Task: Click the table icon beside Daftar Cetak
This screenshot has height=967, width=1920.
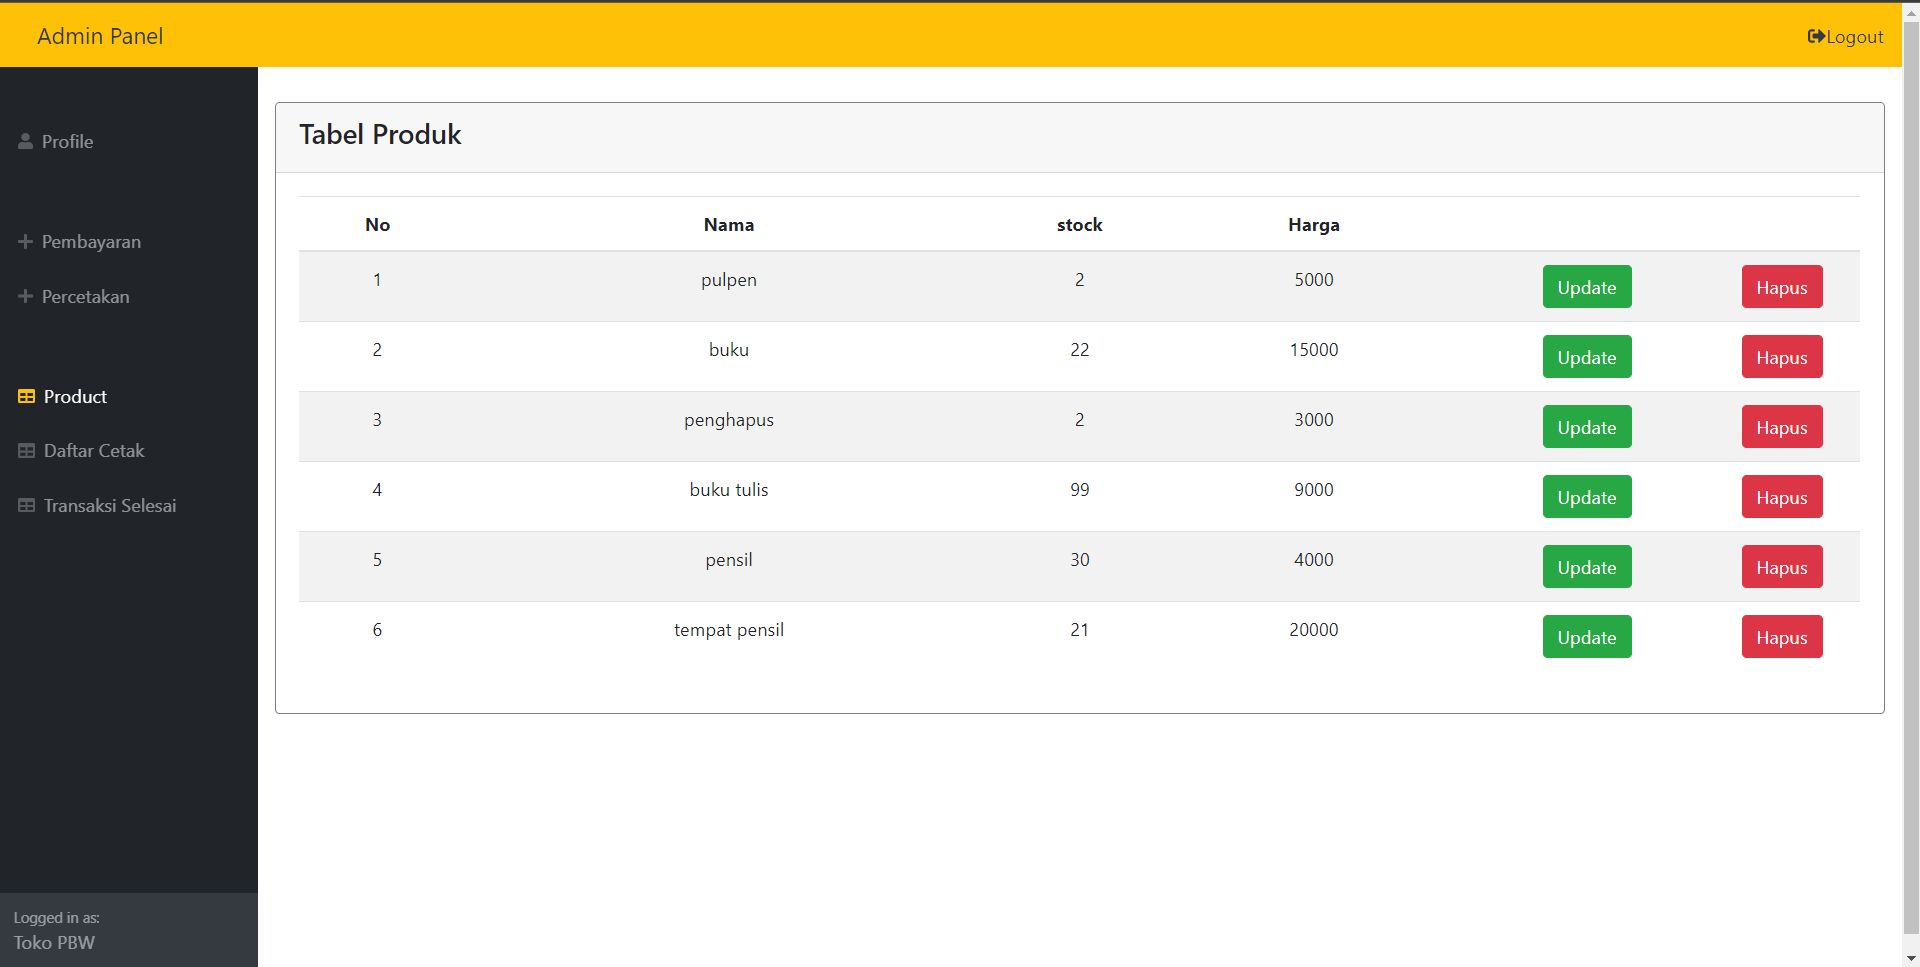Action: pyautogui.click(x=26, y=451)
